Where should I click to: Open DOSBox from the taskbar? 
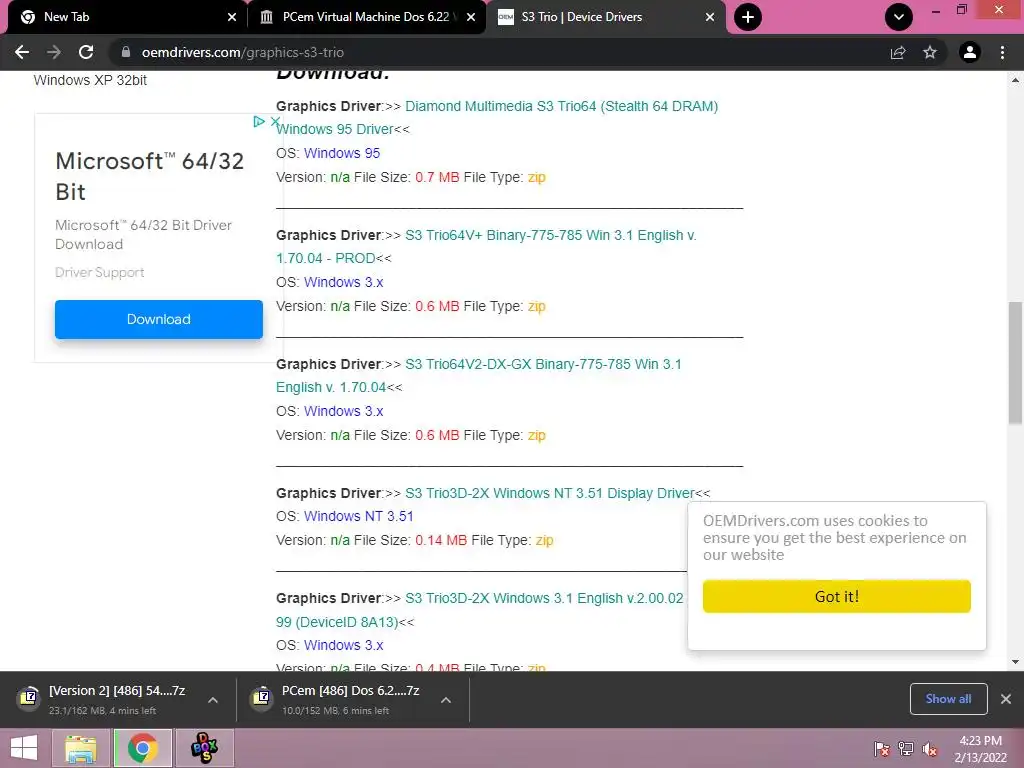pos(204,748)
